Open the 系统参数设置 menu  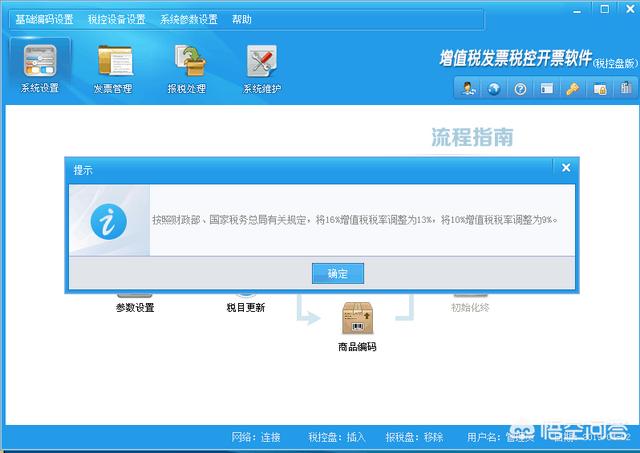click(189, 19)
